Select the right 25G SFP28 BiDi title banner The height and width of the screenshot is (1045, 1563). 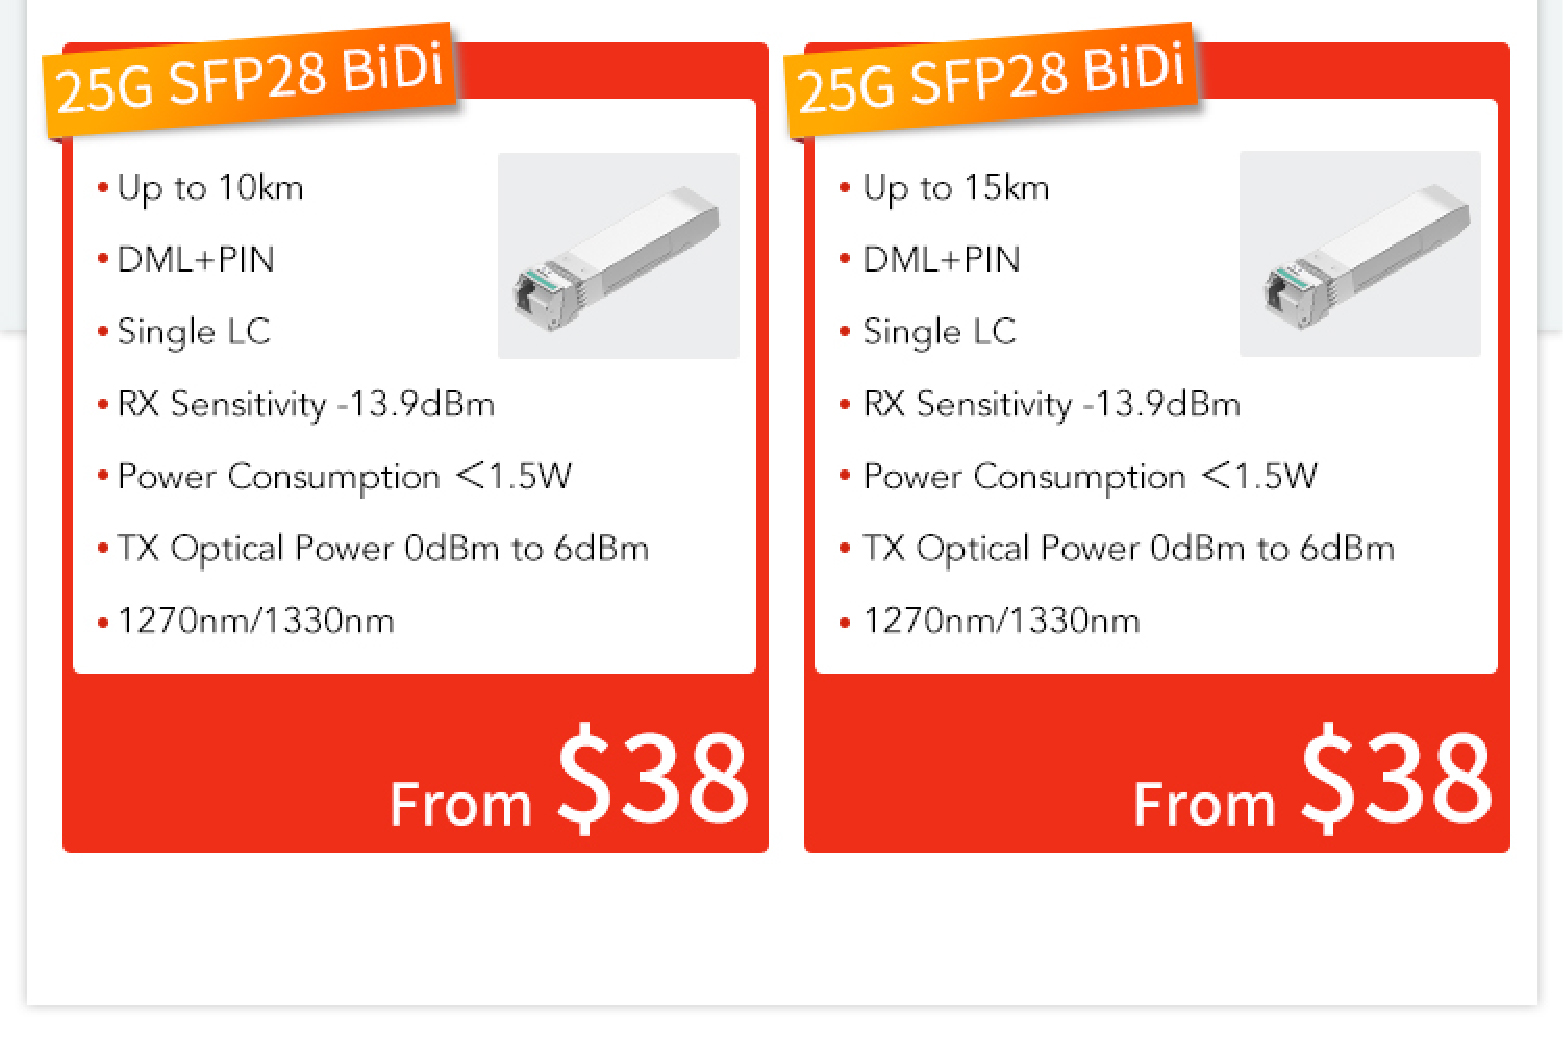[x=991, y=79]
